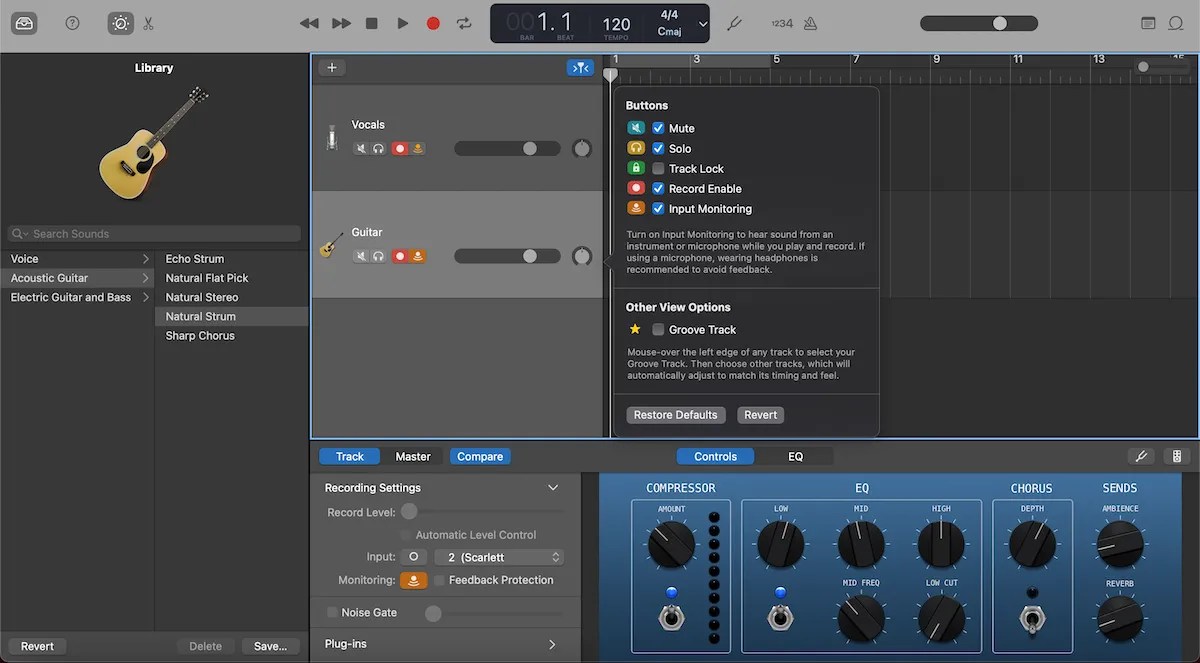Click the amp icon in the Smart Controls bar
Viewport: 1200px width, 663px height.
[x=1177, y=456]
